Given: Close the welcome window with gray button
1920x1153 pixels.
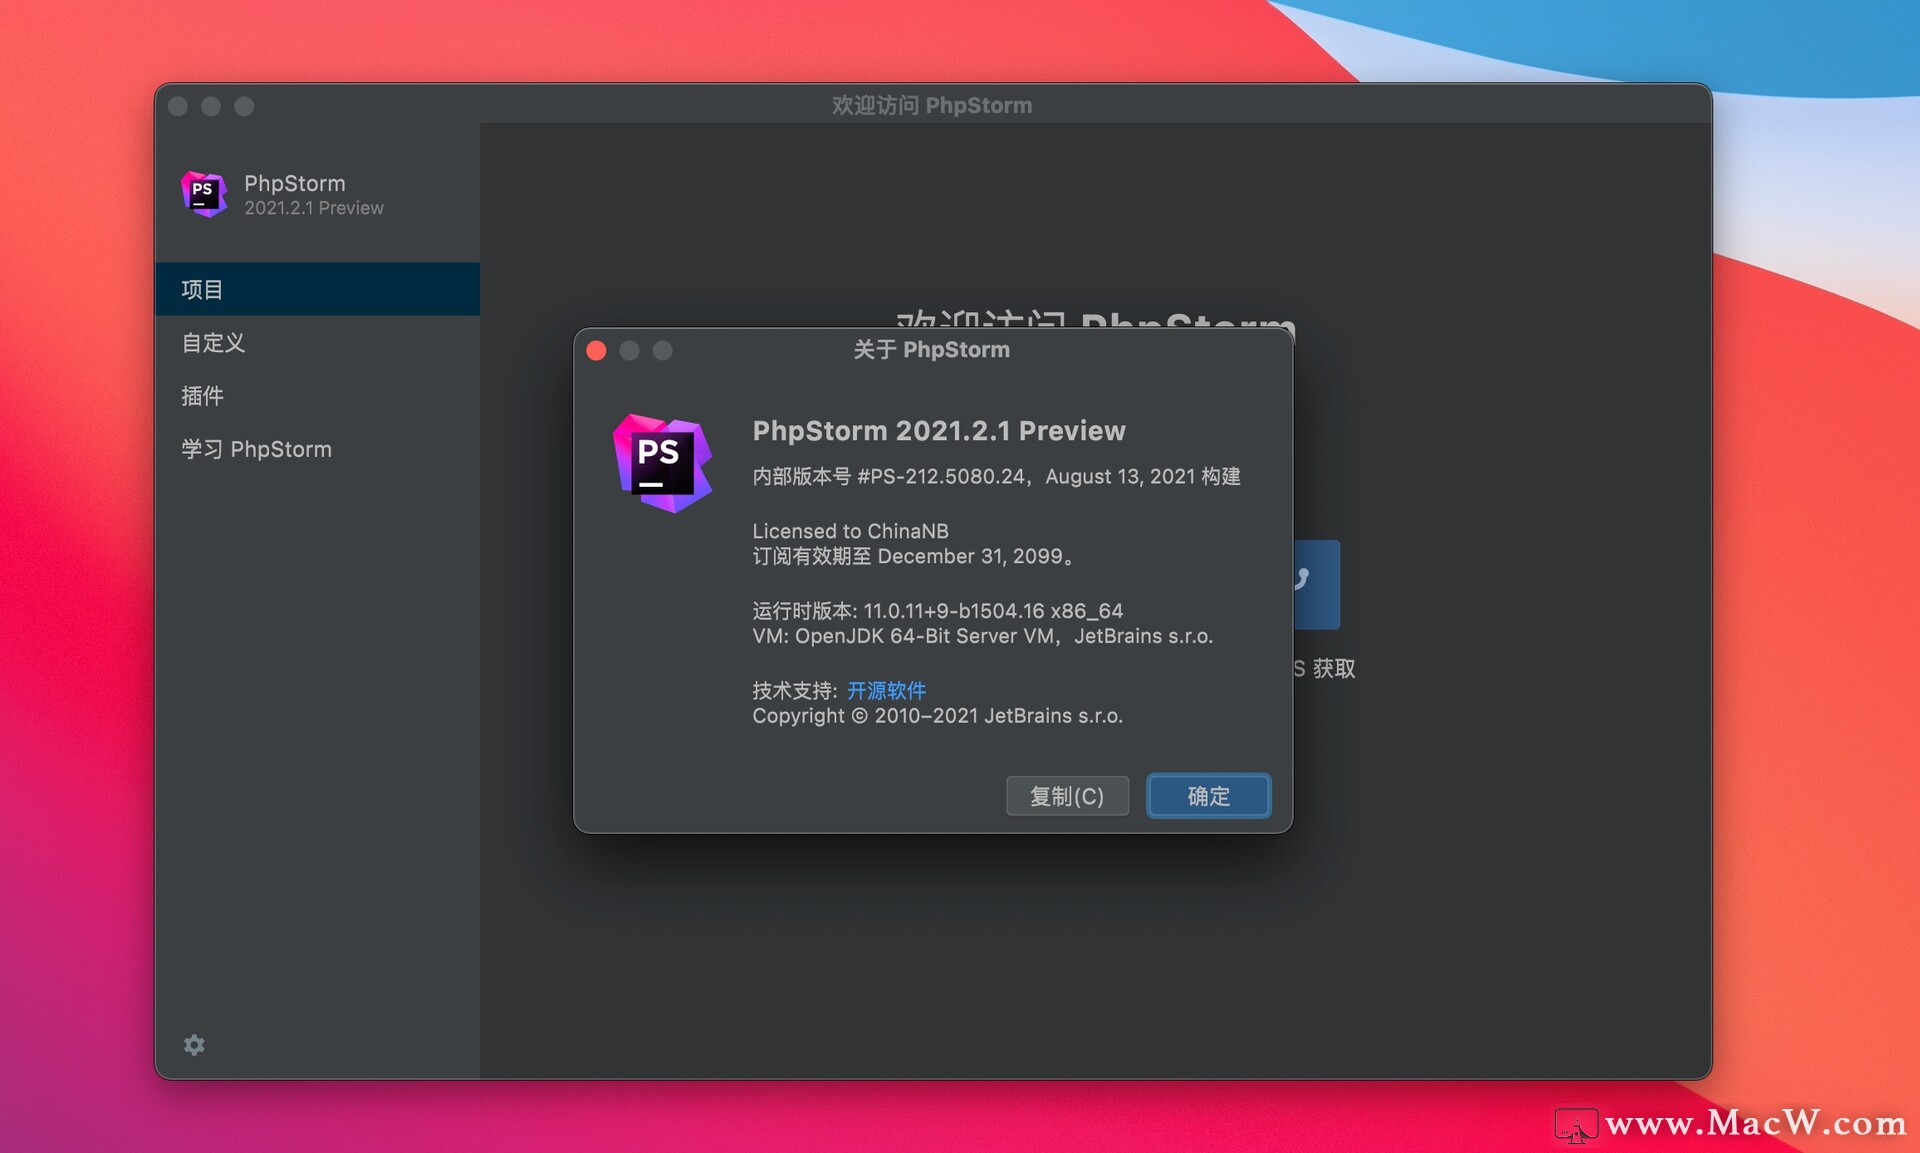Looking at the screenshot, I should pyautogui.click(x=178, y=106).
